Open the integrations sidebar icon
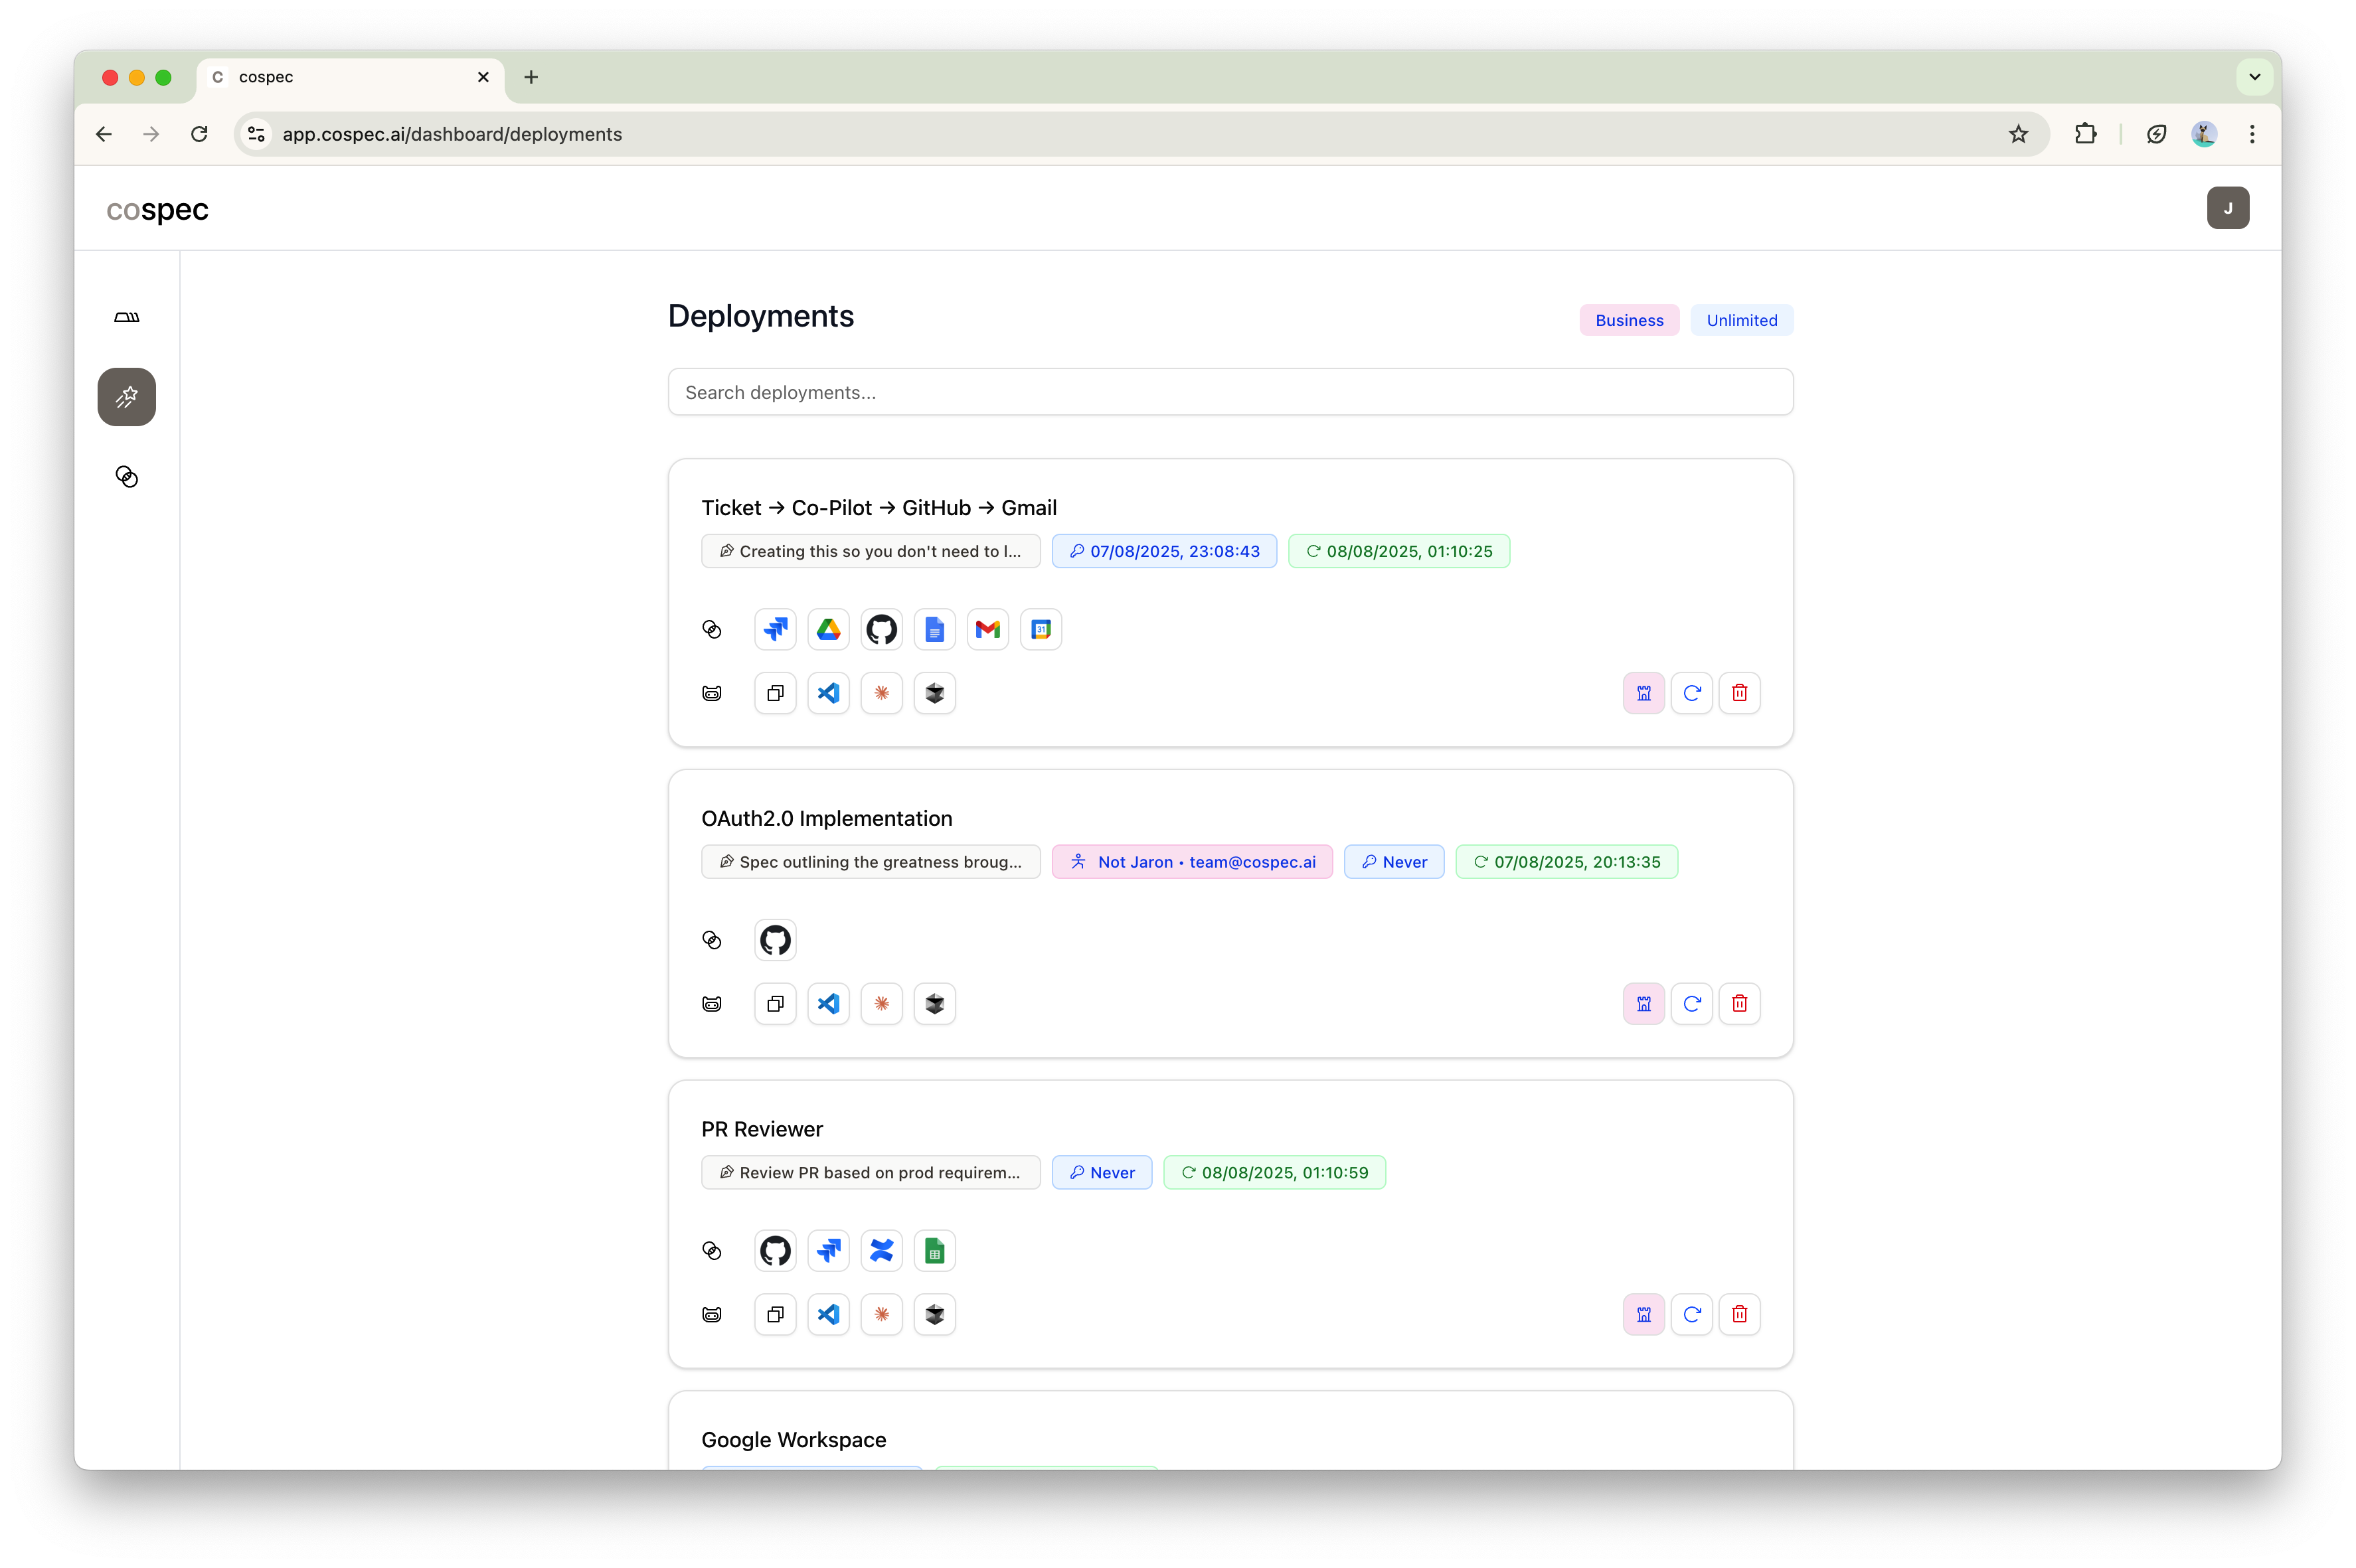2356x1568 pixels. pyautogui.click(x=126, y=476)
